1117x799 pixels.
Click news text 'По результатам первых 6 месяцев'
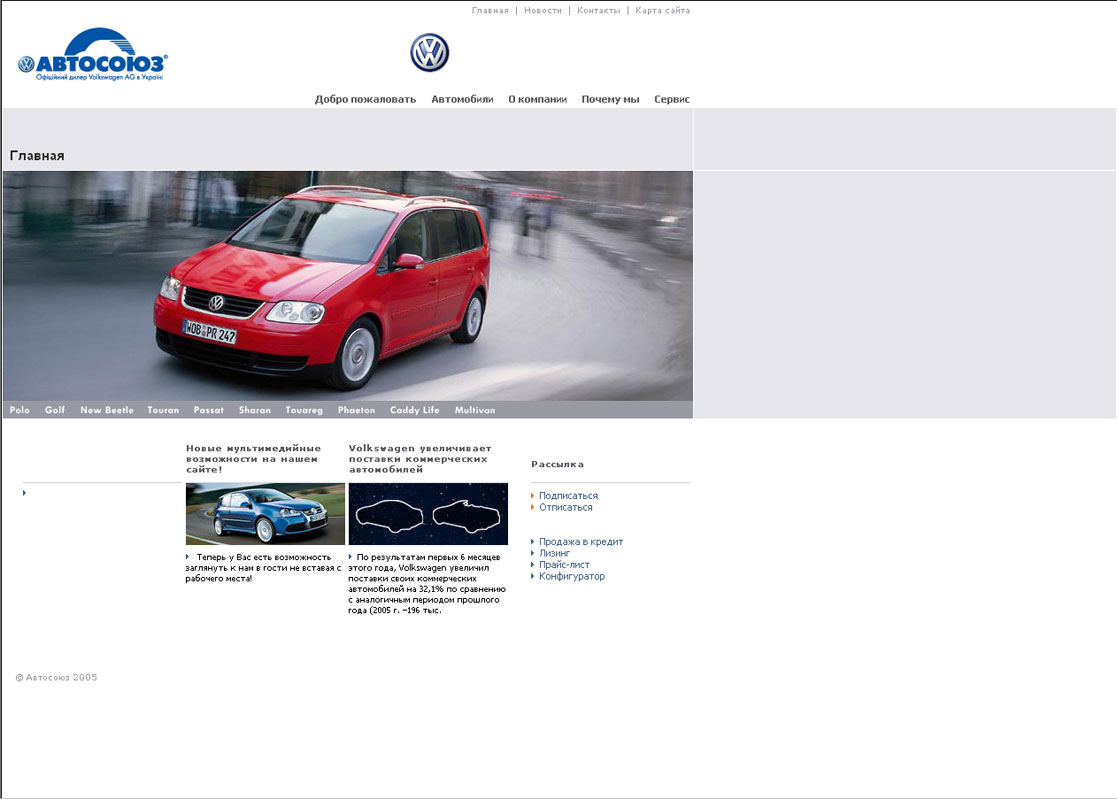click(x=427, y=584)
